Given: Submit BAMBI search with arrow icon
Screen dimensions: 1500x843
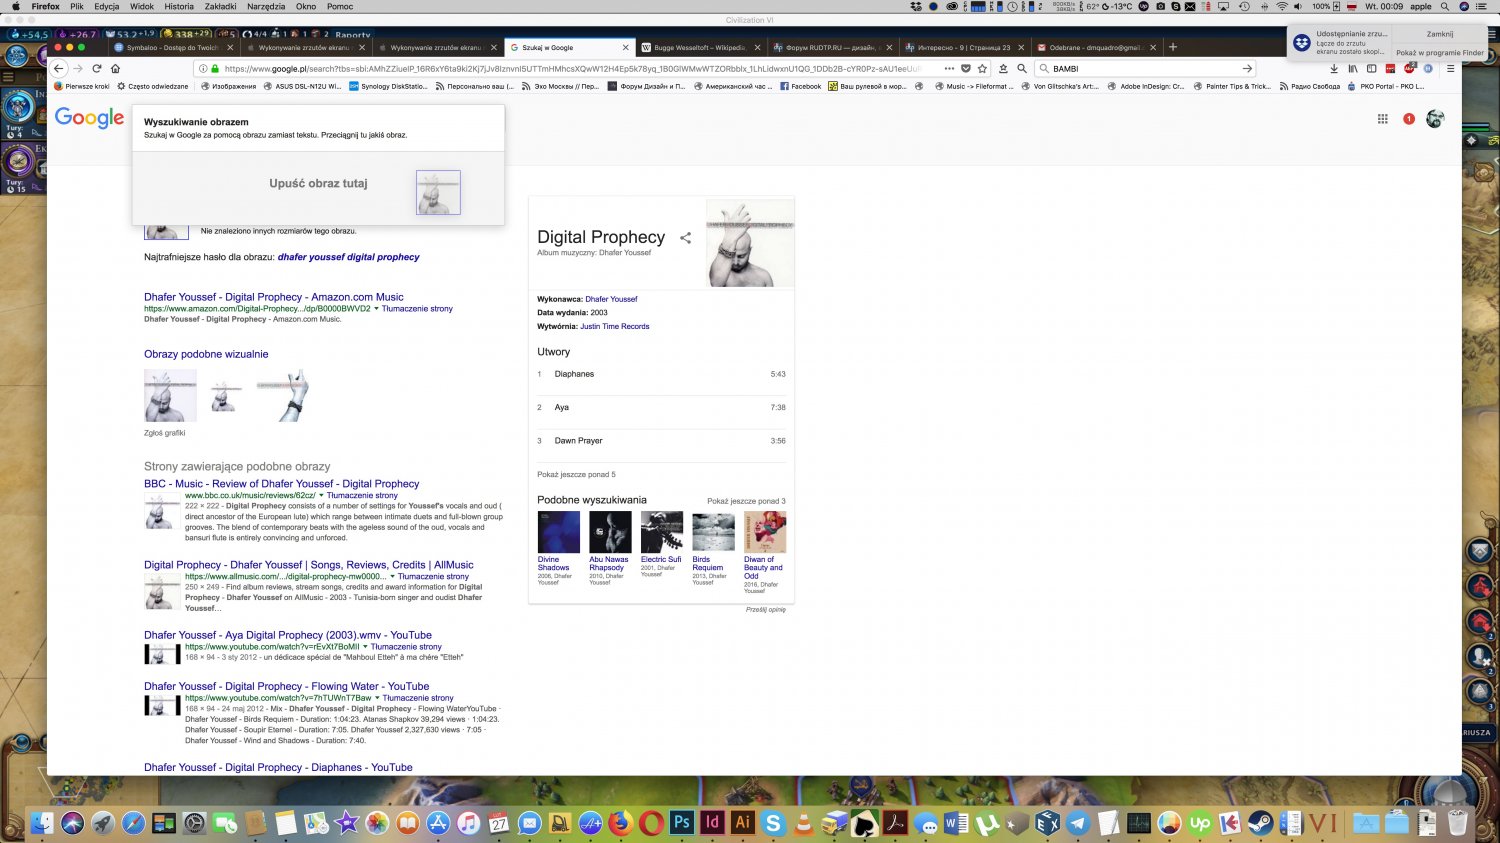Looking at the screenshot, I should 1247,69.
